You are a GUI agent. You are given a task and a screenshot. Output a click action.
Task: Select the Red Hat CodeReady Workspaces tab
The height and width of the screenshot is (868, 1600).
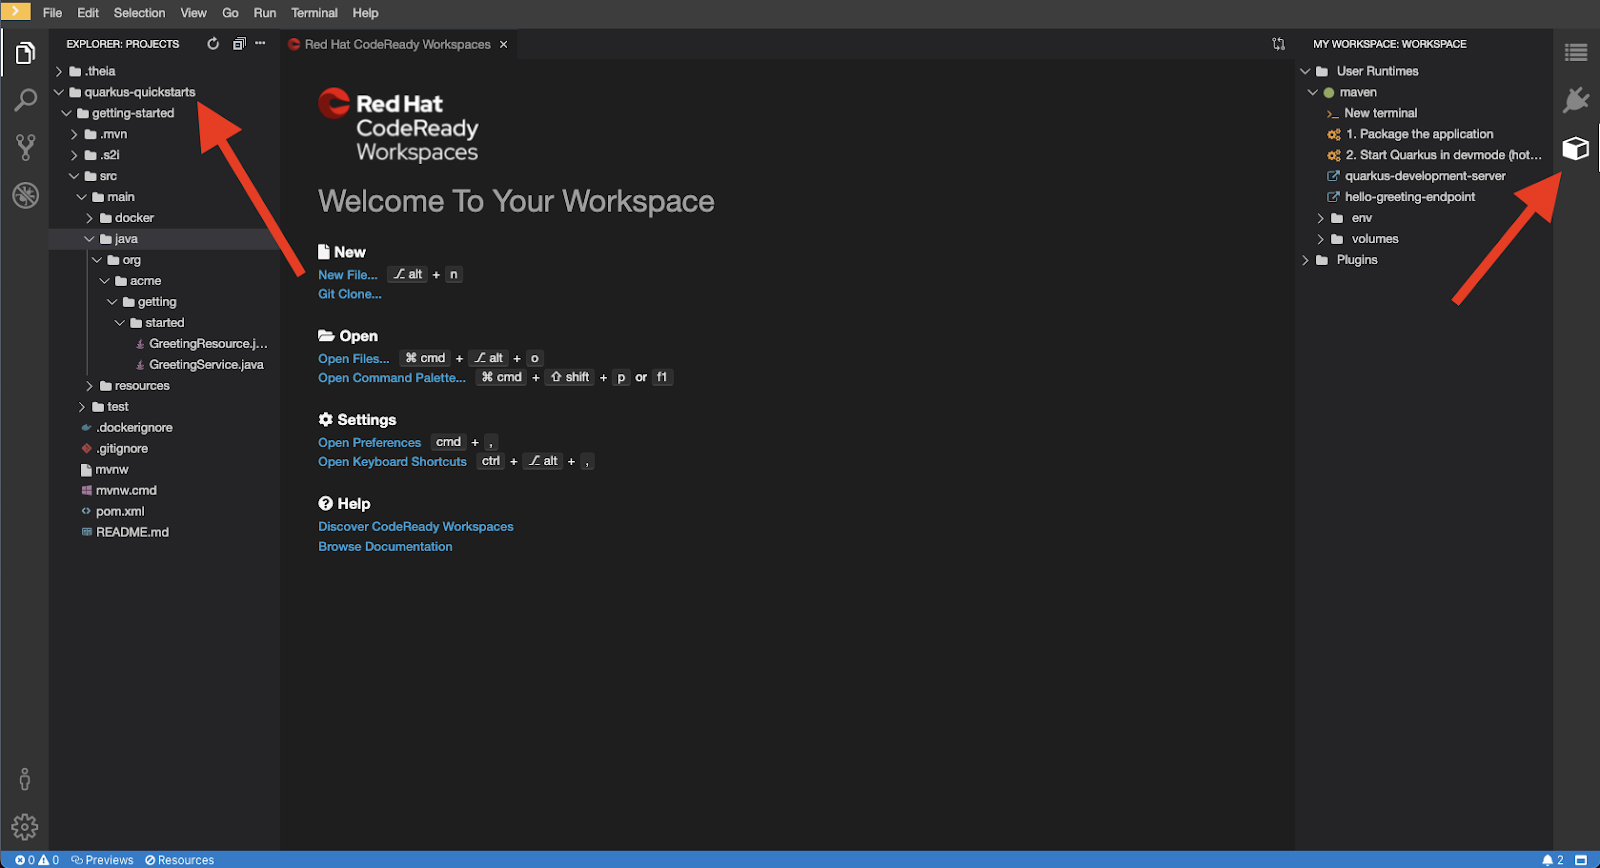coord(398,44)
